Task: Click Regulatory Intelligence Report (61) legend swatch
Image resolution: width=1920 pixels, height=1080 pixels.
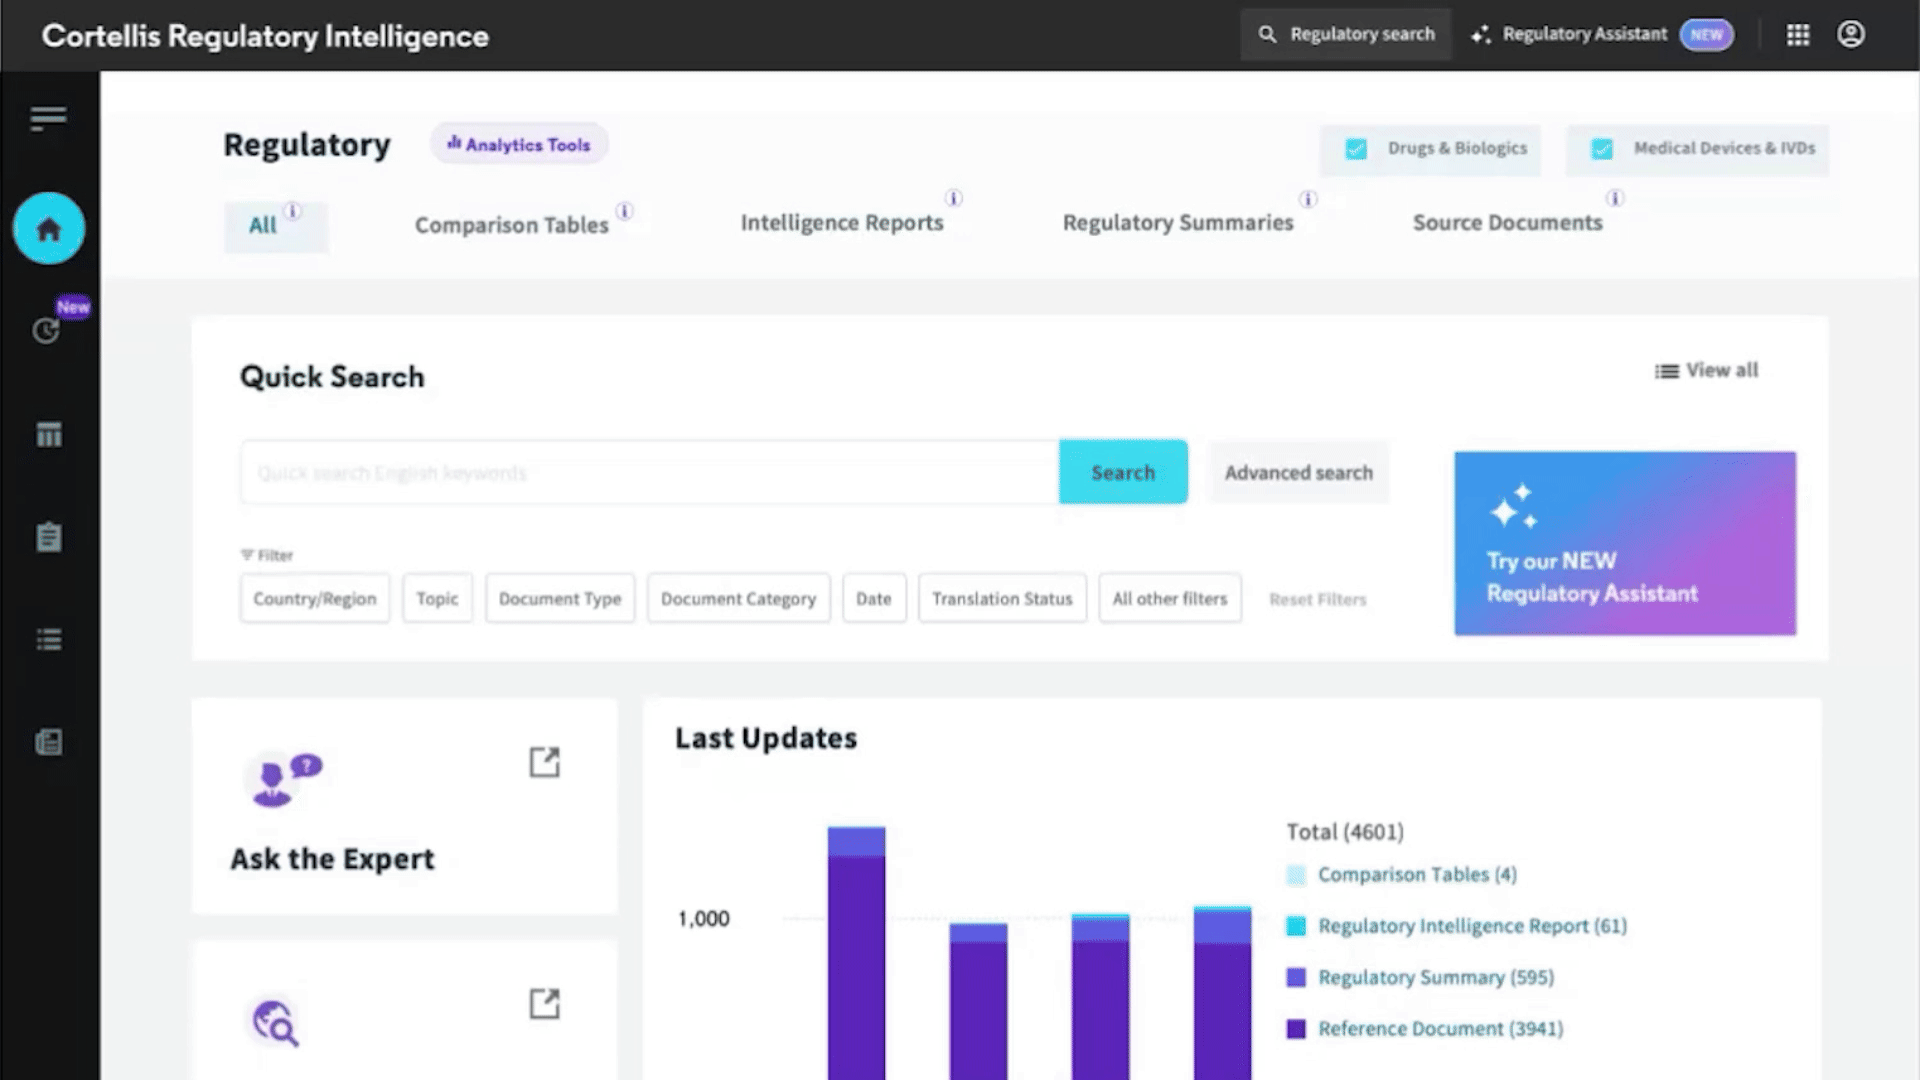Action: (1296, 926)
